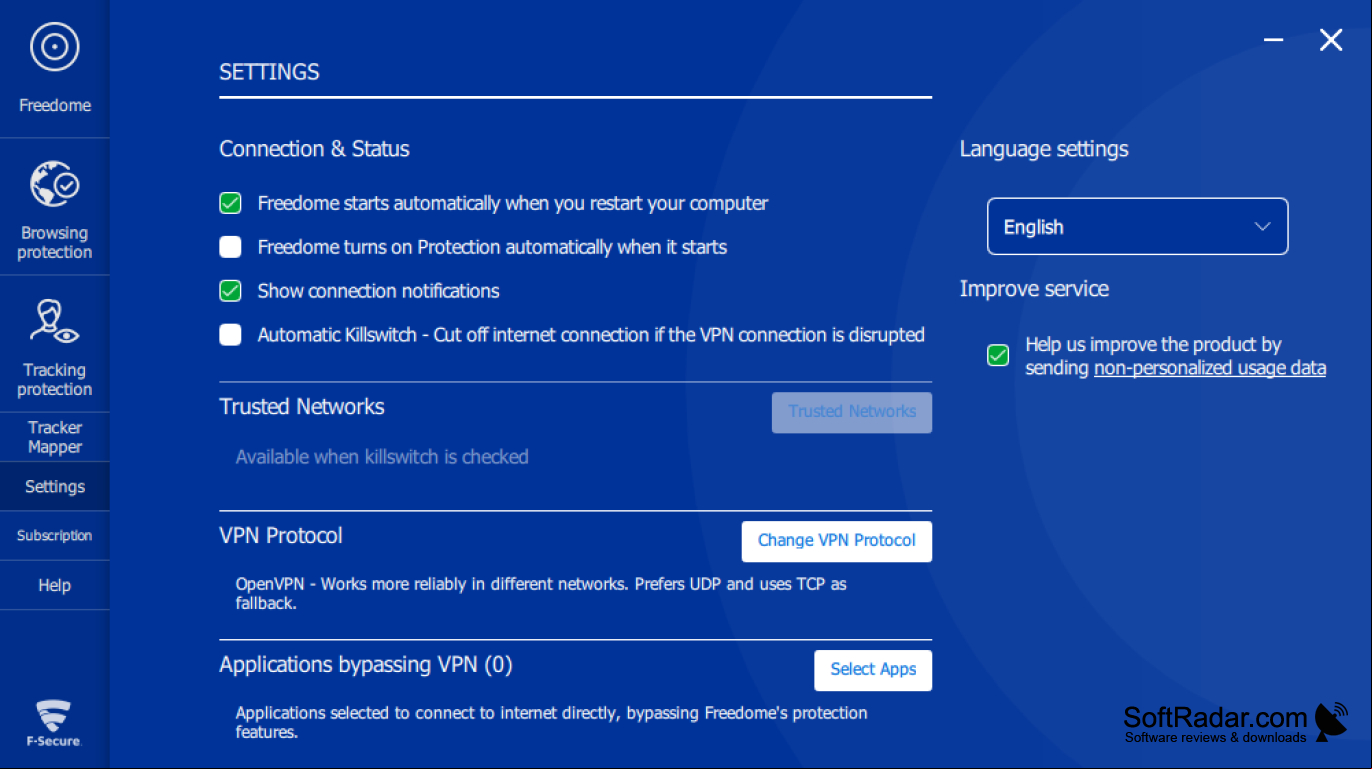
Task: Enable Protection turning on automatically at start
Action: coord(231,247)
